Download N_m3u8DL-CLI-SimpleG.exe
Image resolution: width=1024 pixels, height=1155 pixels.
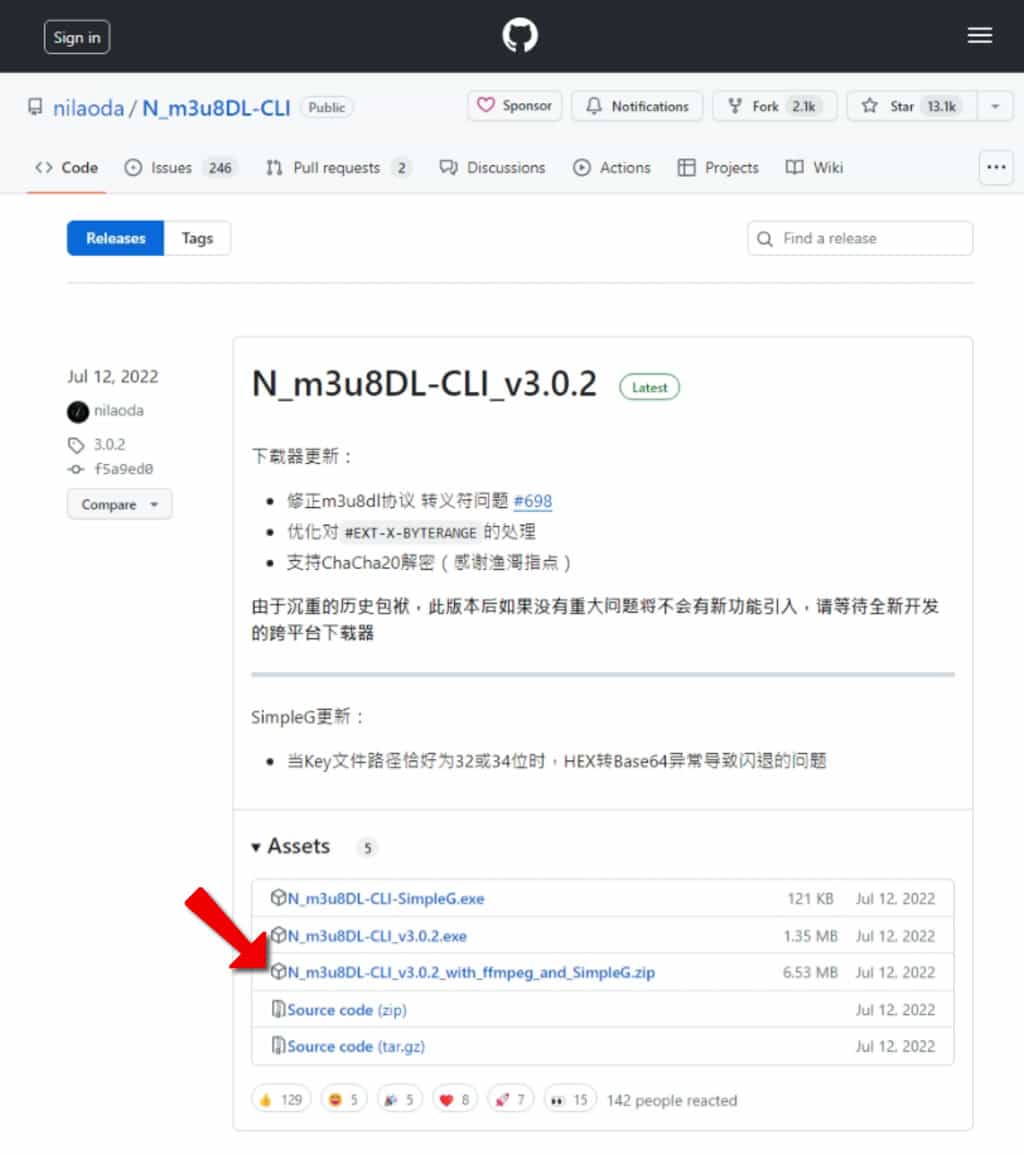point(386,899)
